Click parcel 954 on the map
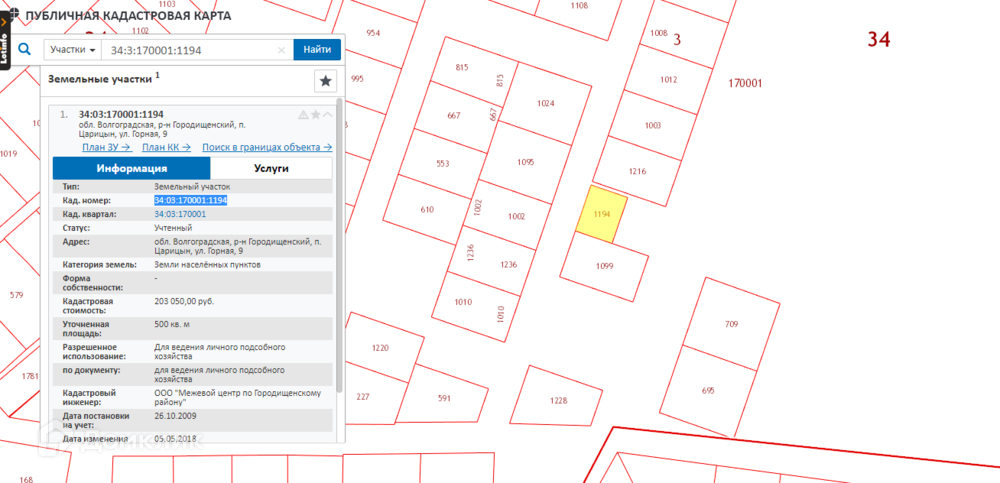 (x=373, y=33)
